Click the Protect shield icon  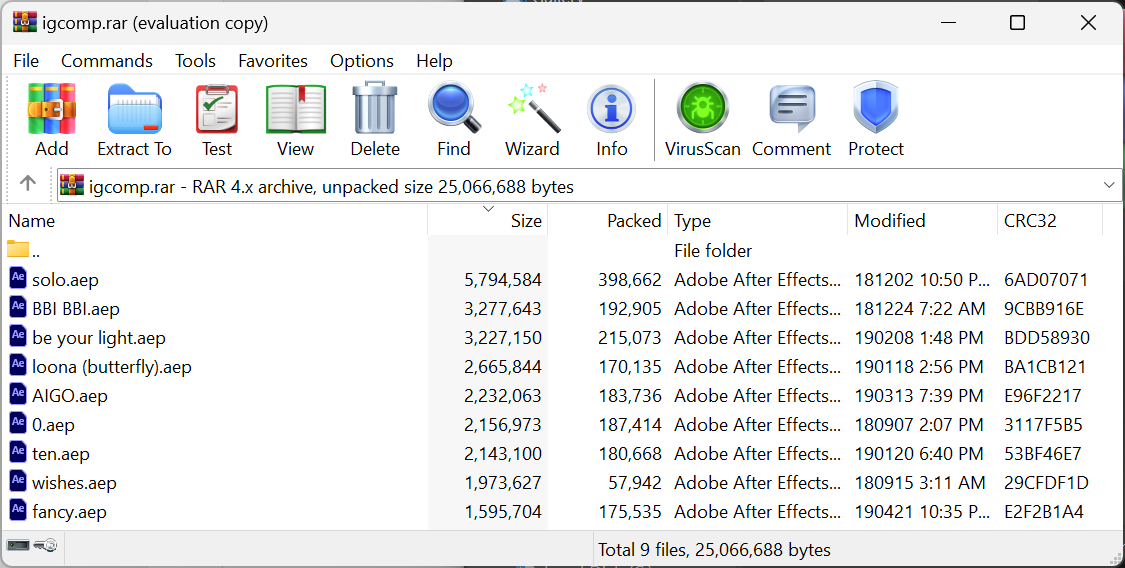(x=875, y=108)
